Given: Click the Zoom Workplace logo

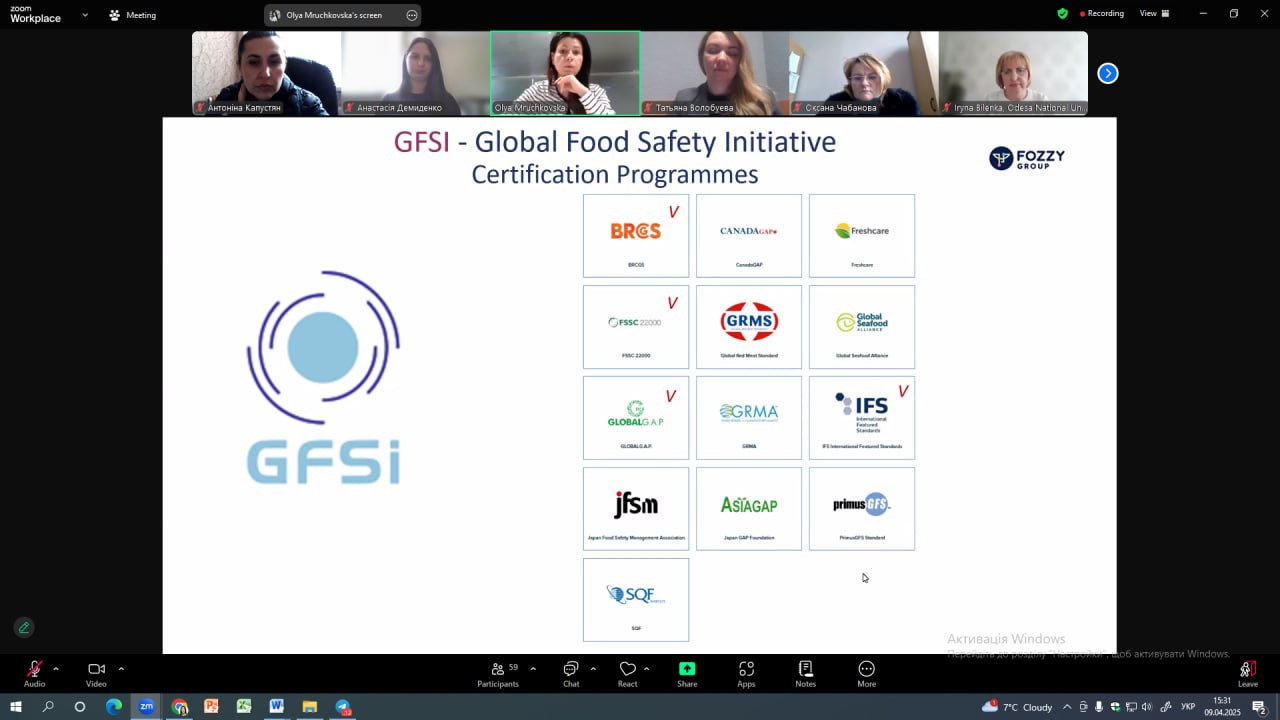Looking at the screenshot, I should click(36, 15).
